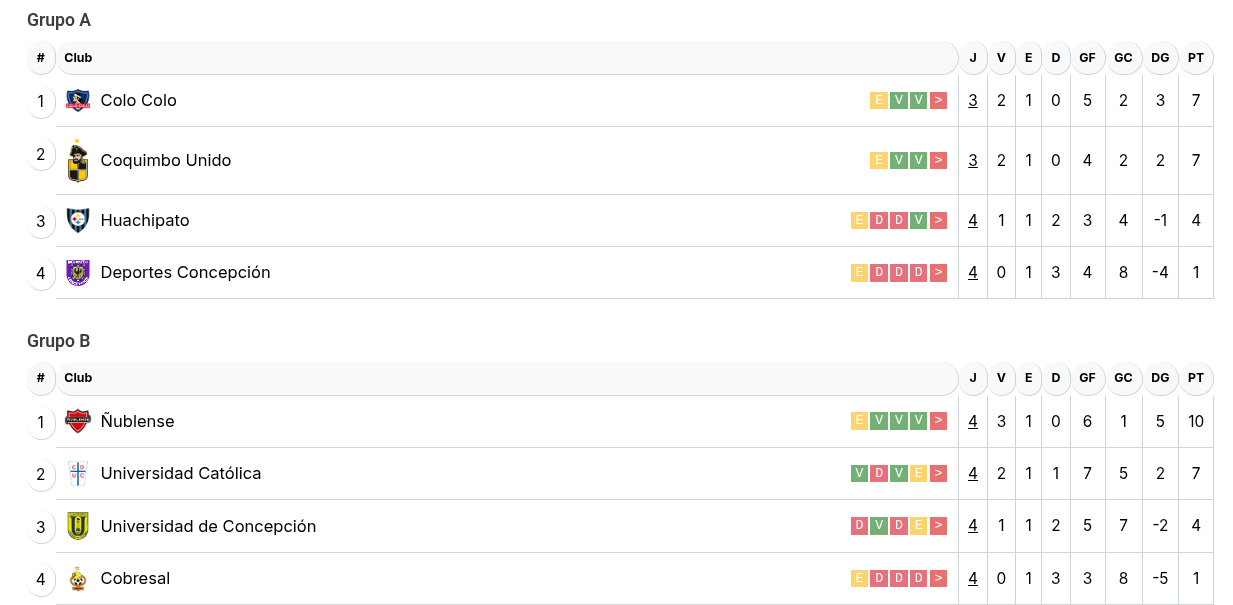The height and width of the screenshot is (605, 1233).
Task: Click Coquimbo Unido's games played number 3
Action: pos(973,160)
